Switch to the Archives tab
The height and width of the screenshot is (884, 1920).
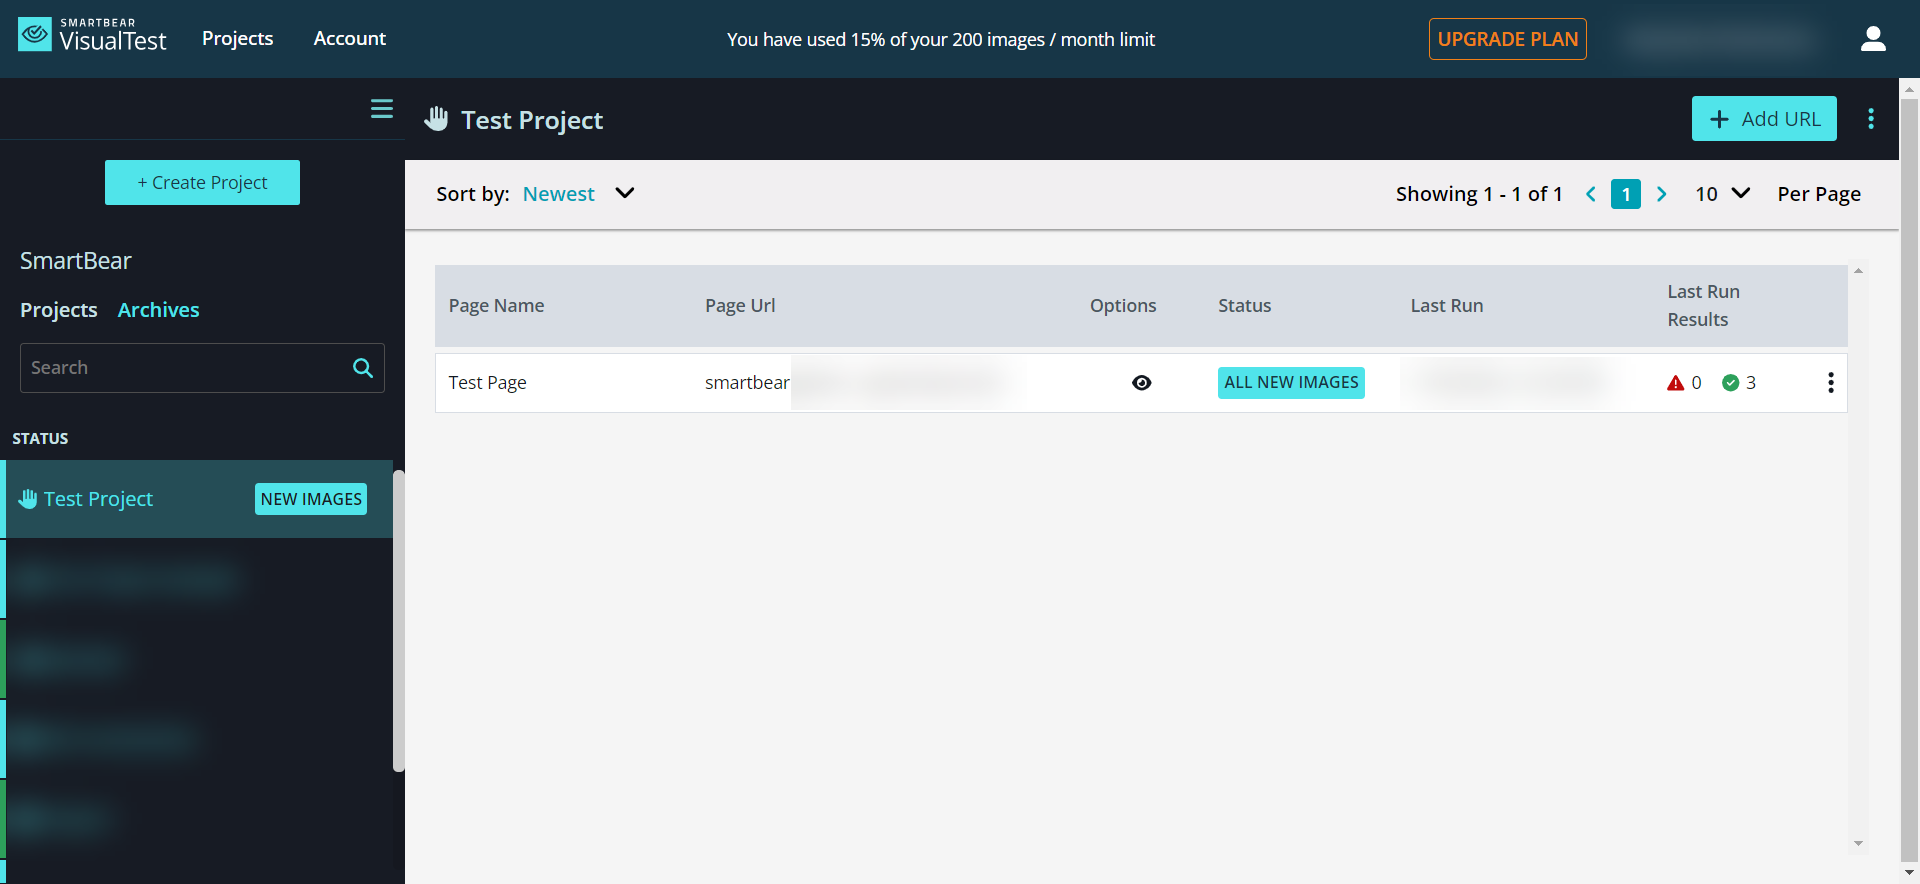[158, 310]
